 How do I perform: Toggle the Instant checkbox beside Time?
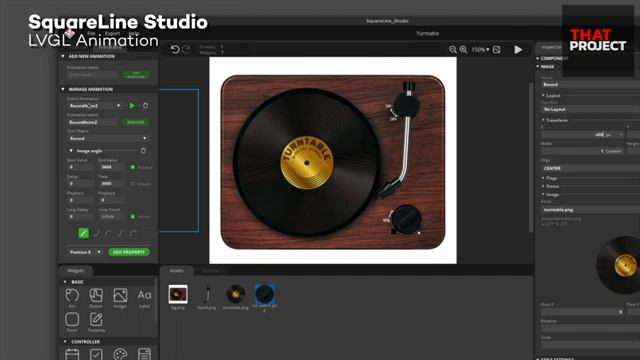click(133, 184)
